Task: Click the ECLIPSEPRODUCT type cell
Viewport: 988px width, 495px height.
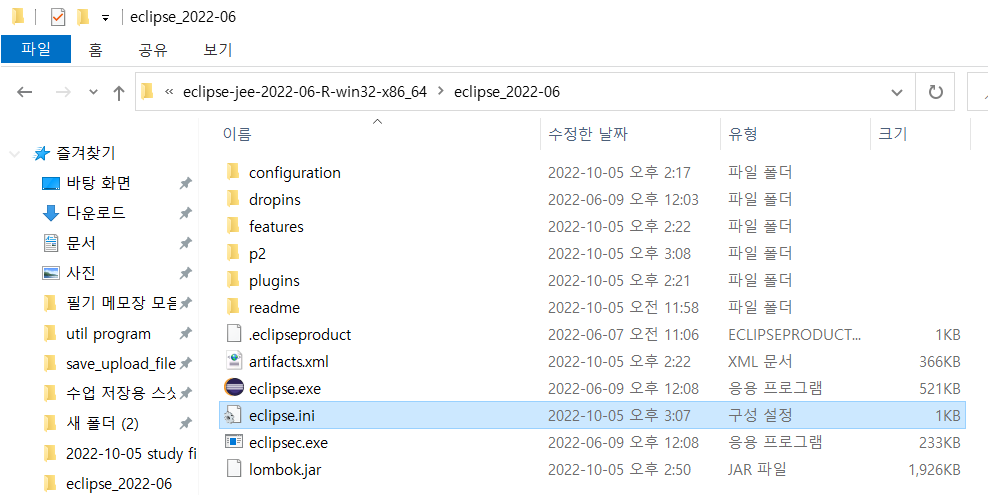Action: click(795, 334)
